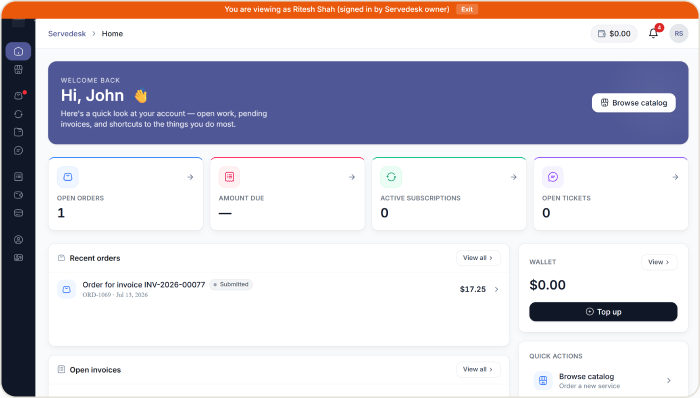700x398 pixels.
Task: Click the 'OPEN ORDERS' label
Action: point(80,198)
